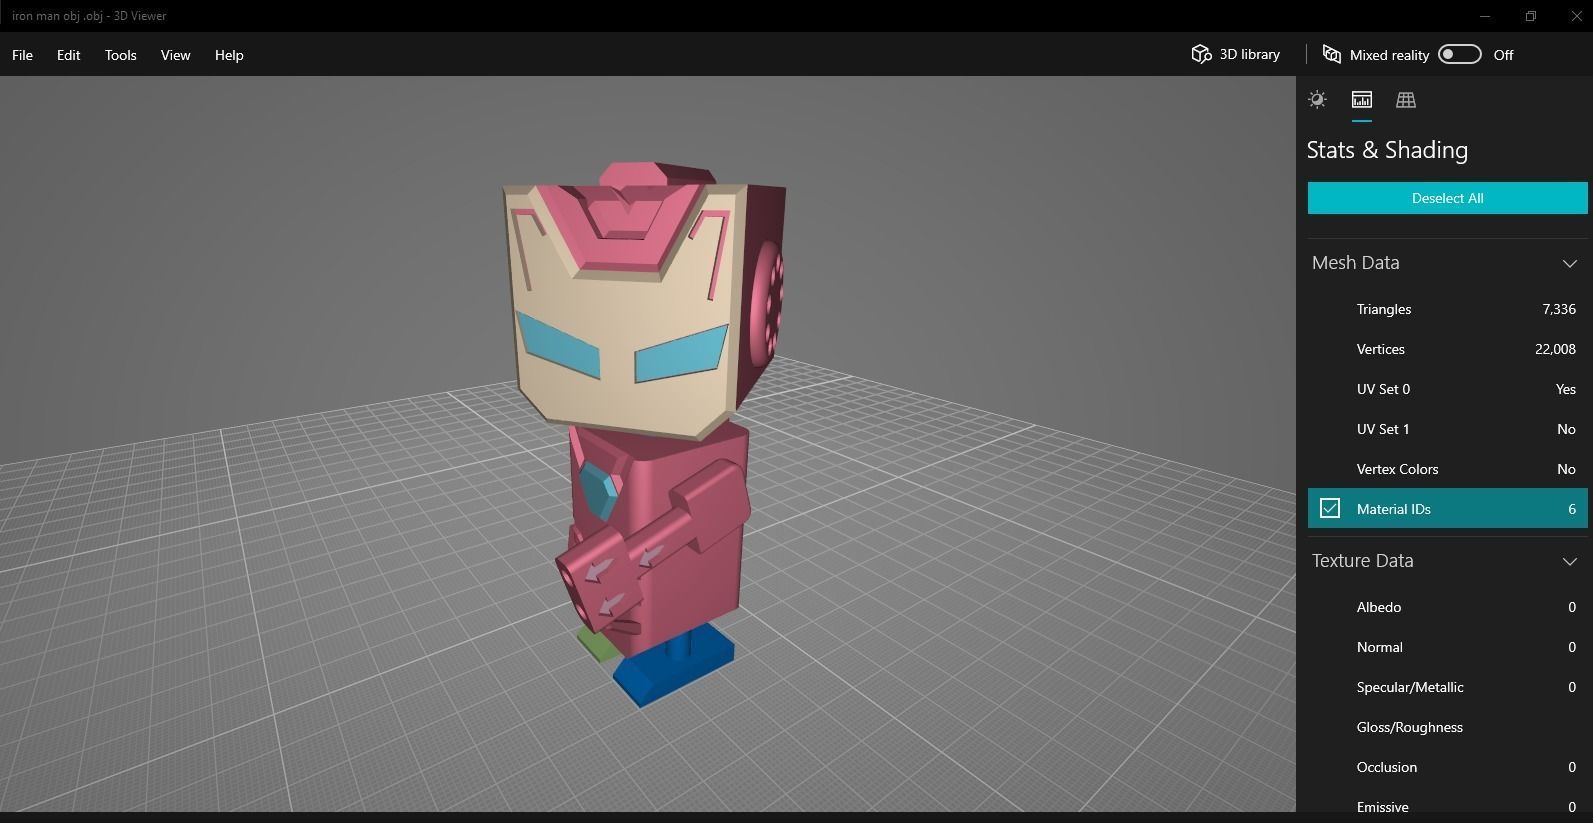Open the Grid & Views tab icon
This screenshot has width=1593, height=823.
[x=1405, y=99]
